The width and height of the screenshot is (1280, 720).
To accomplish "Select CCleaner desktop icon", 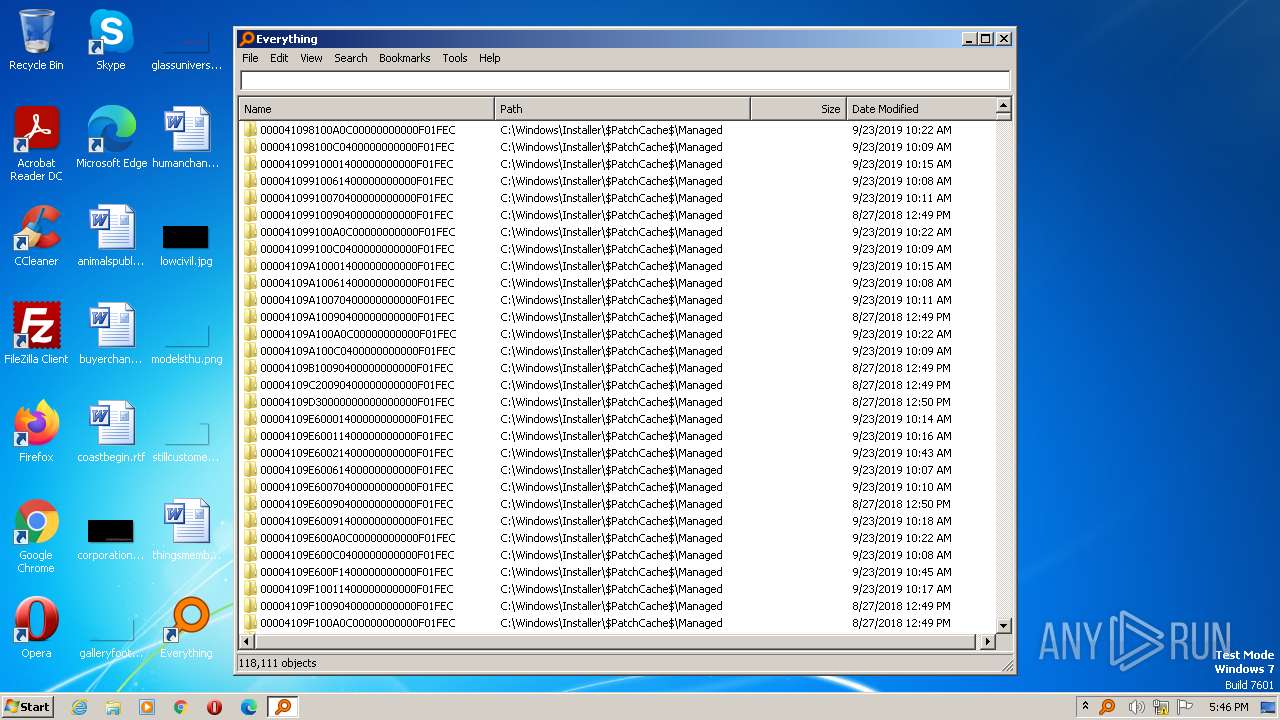I will tap(36, 235).
